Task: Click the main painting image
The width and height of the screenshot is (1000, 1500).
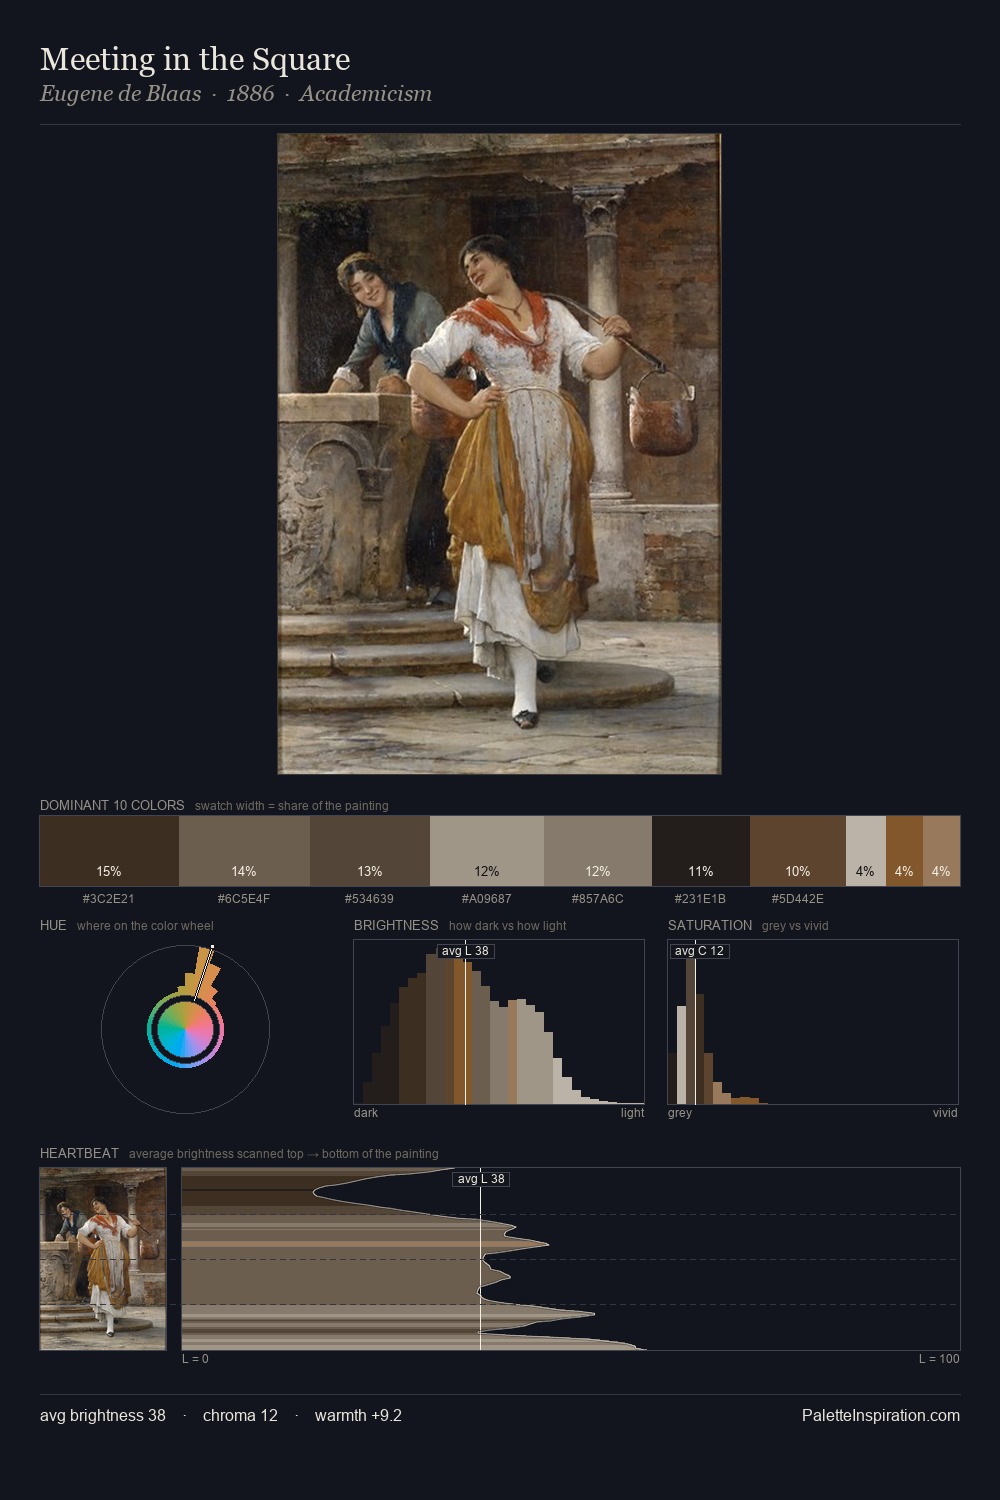Action: [499, 454]
